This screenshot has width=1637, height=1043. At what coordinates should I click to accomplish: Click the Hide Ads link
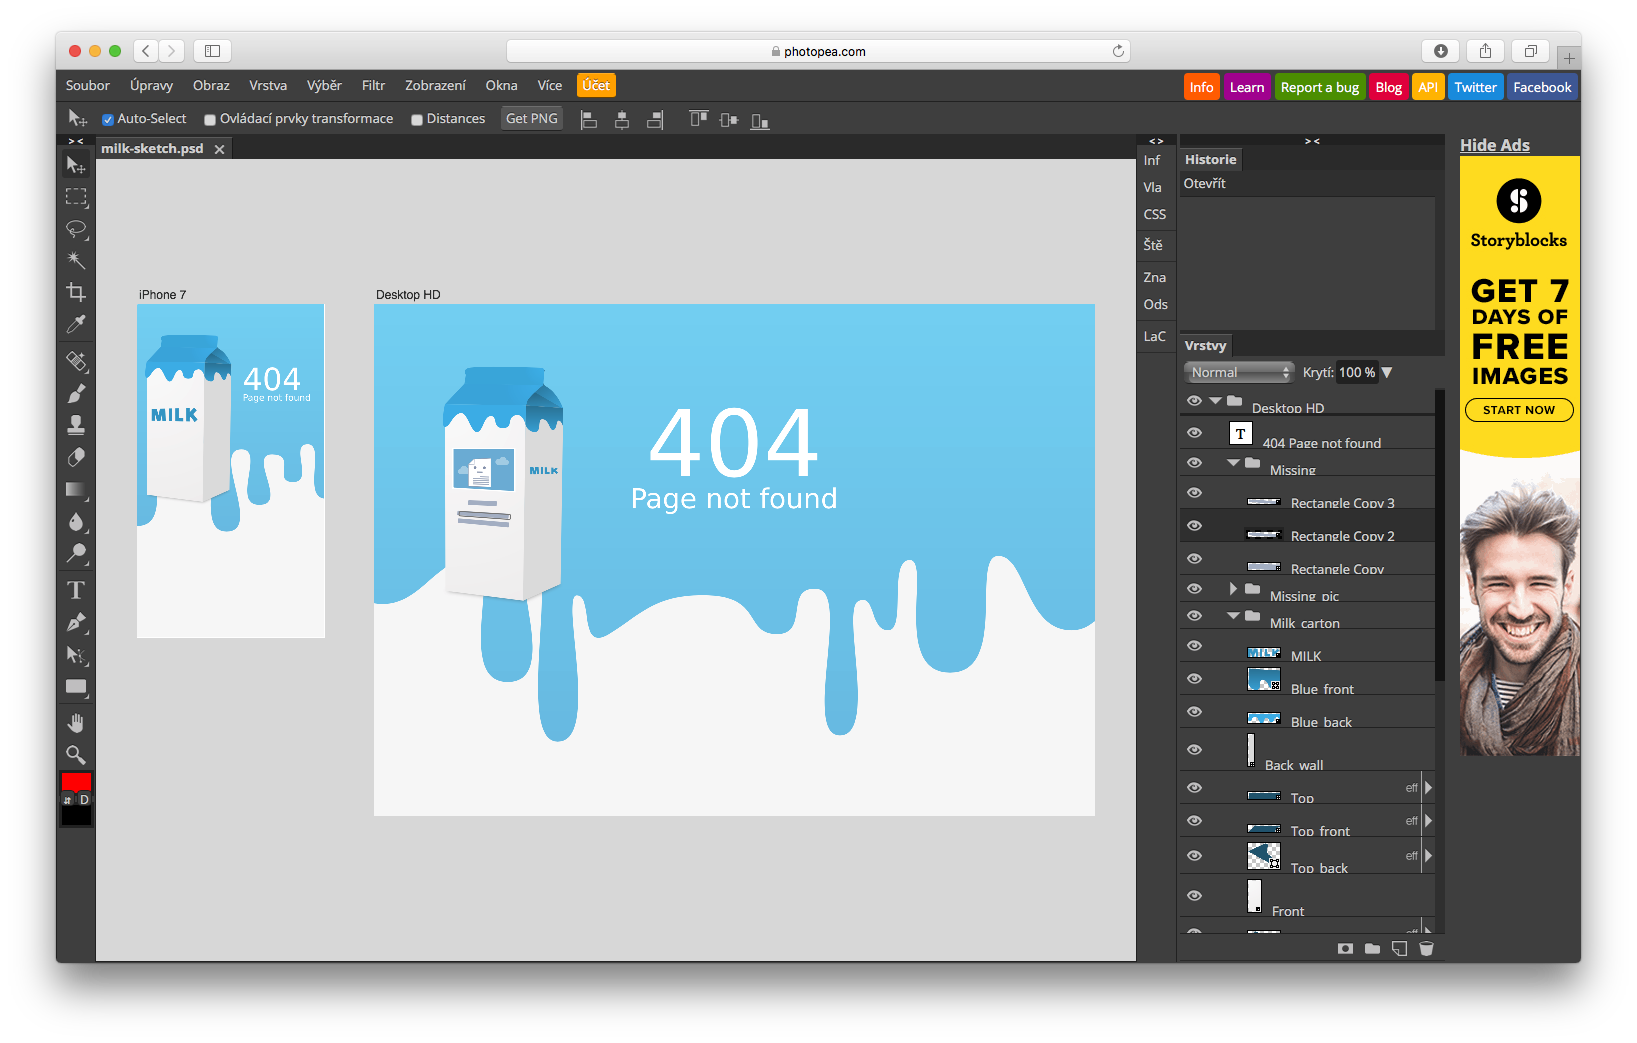(1494, 145)
